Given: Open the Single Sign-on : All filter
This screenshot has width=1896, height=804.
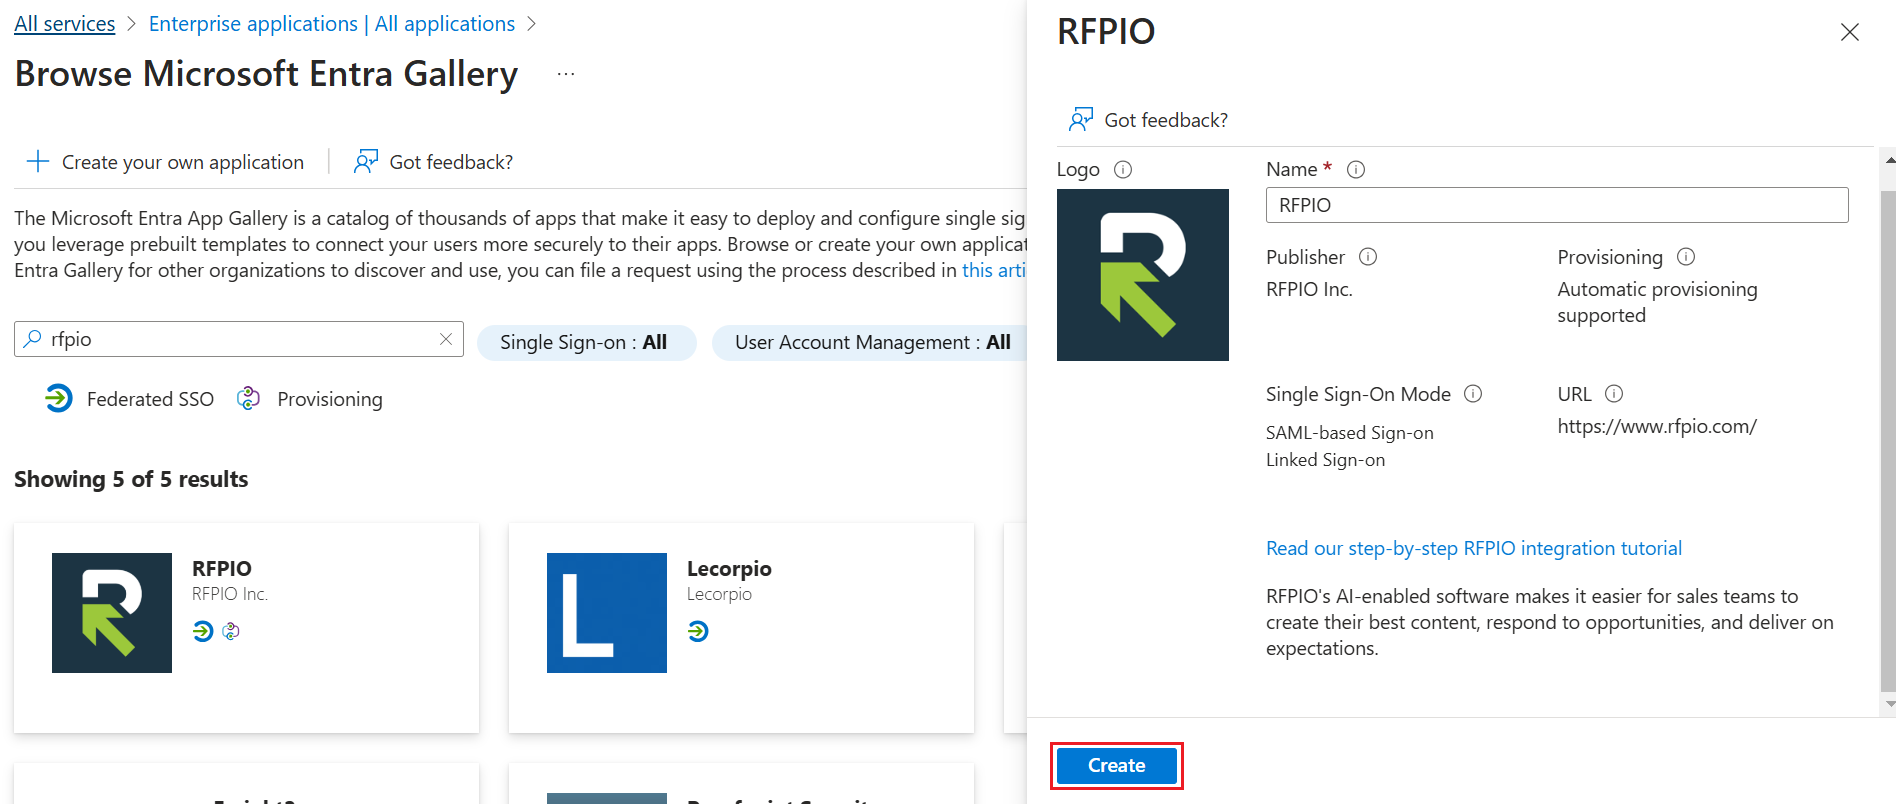Looking at the screenshot, I should coord(586,342).
